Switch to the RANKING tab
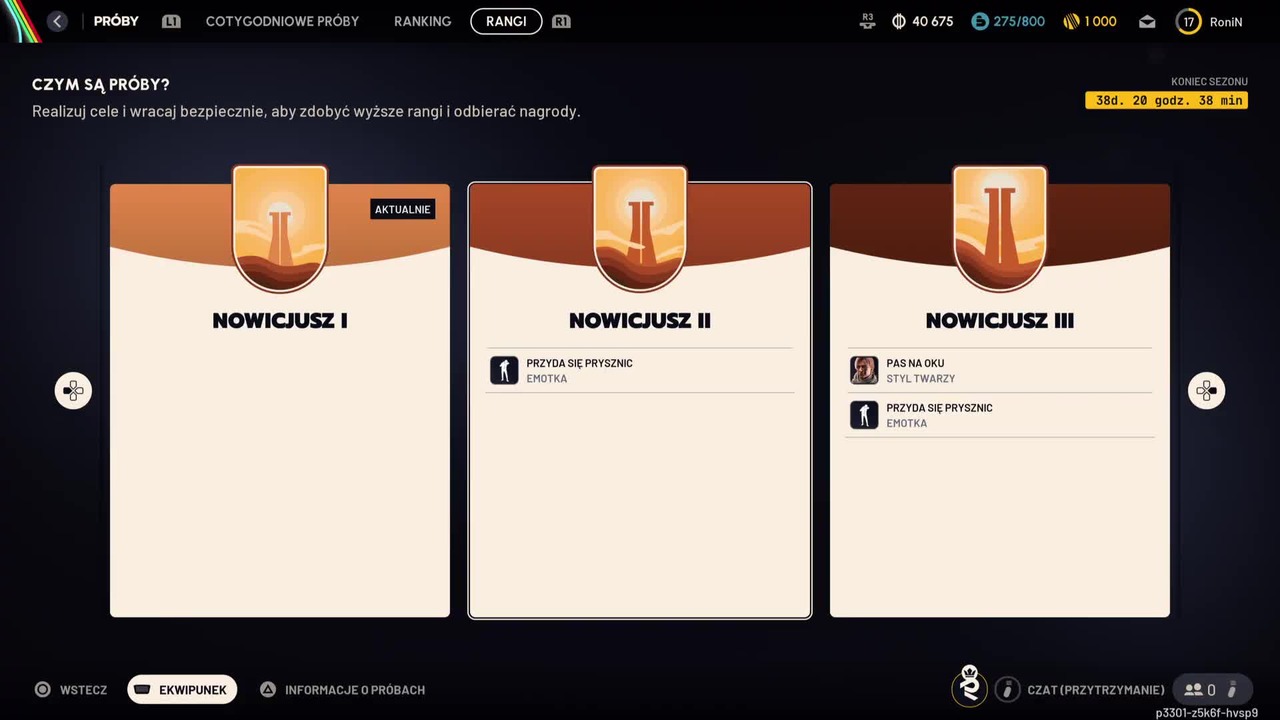Screen dimensions: 1280x720 tap(422, 21)
